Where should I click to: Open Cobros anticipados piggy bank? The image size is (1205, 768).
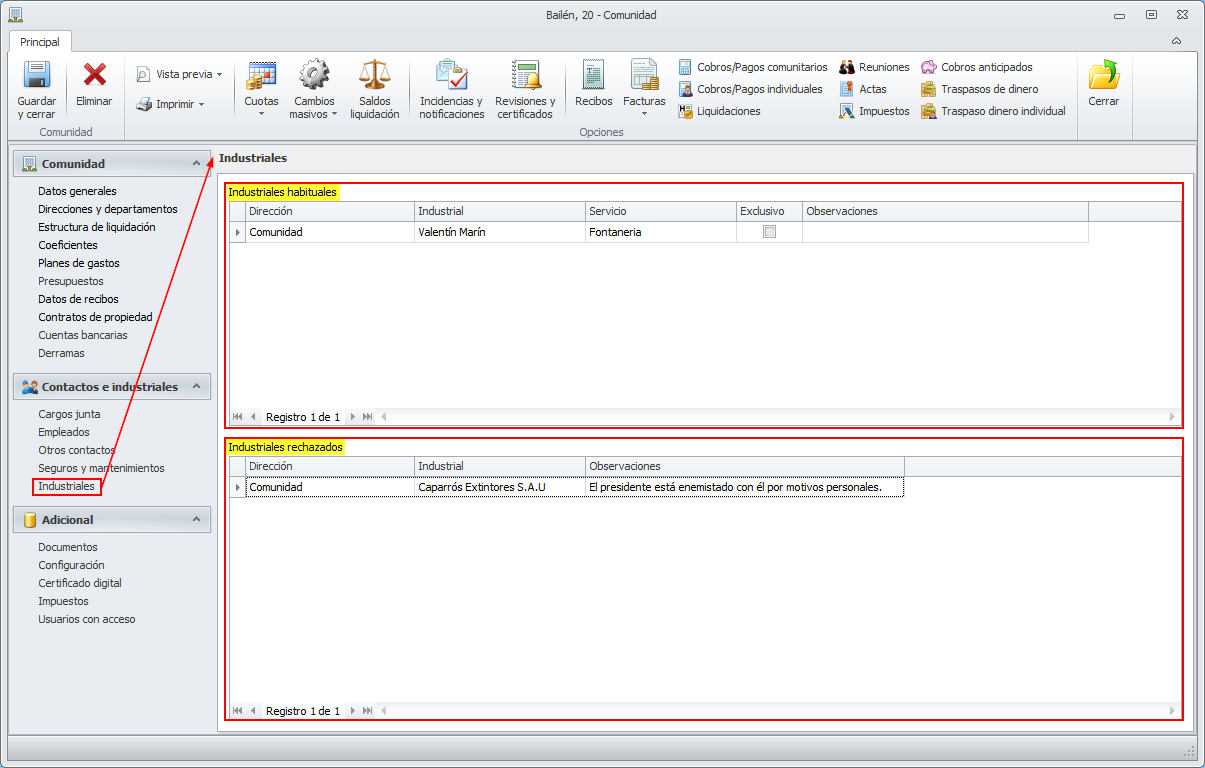click(x=977, y=67)
